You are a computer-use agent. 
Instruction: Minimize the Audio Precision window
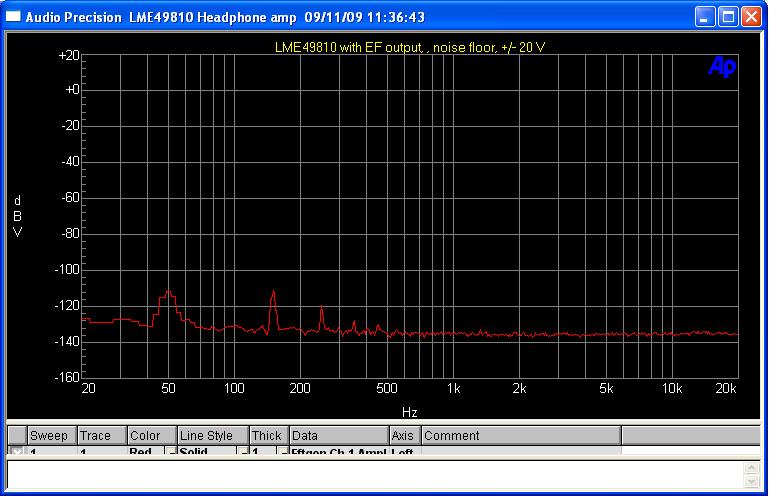point(705,17)
